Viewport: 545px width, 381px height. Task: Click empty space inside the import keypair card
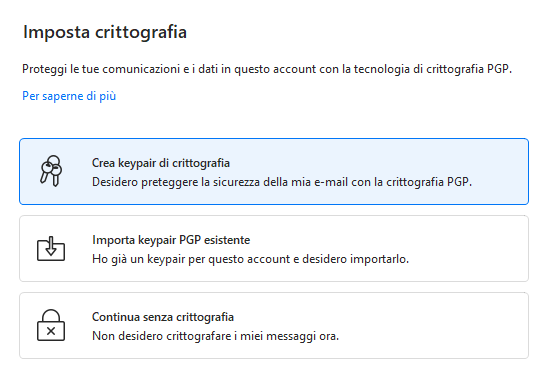click(469, 249)
